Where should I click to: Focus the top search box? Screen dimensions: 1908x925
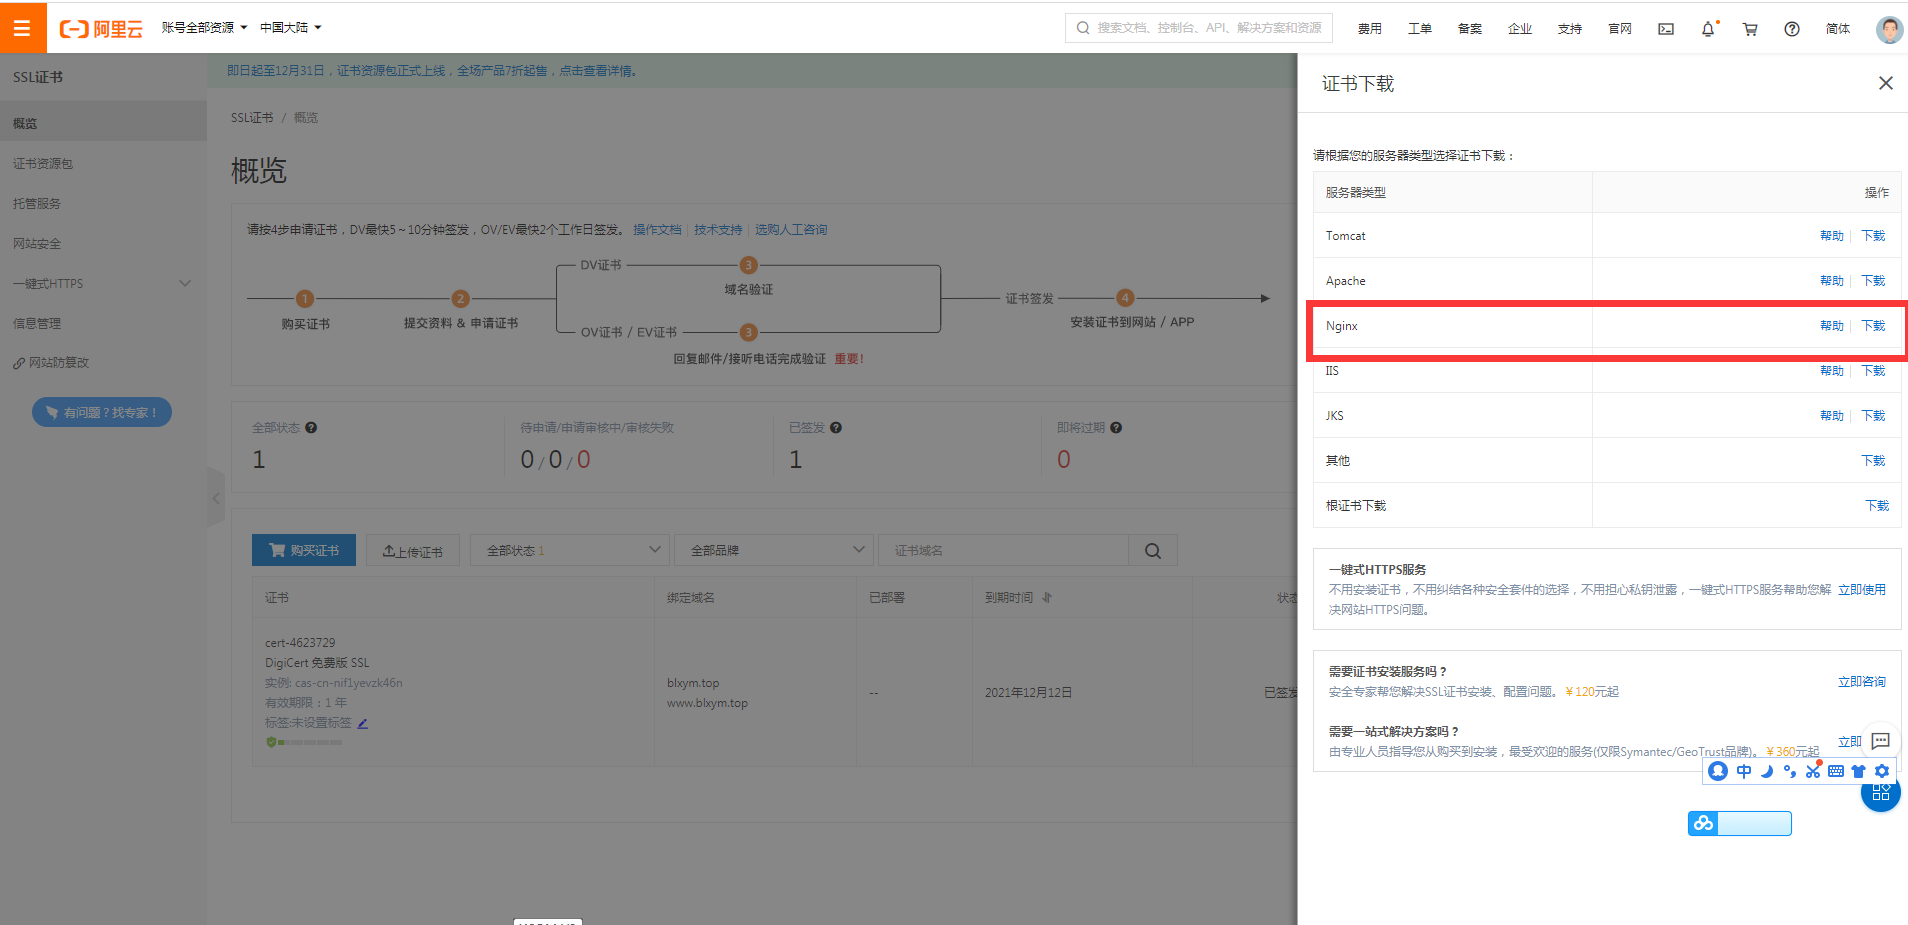click(x=1200, y=28)
